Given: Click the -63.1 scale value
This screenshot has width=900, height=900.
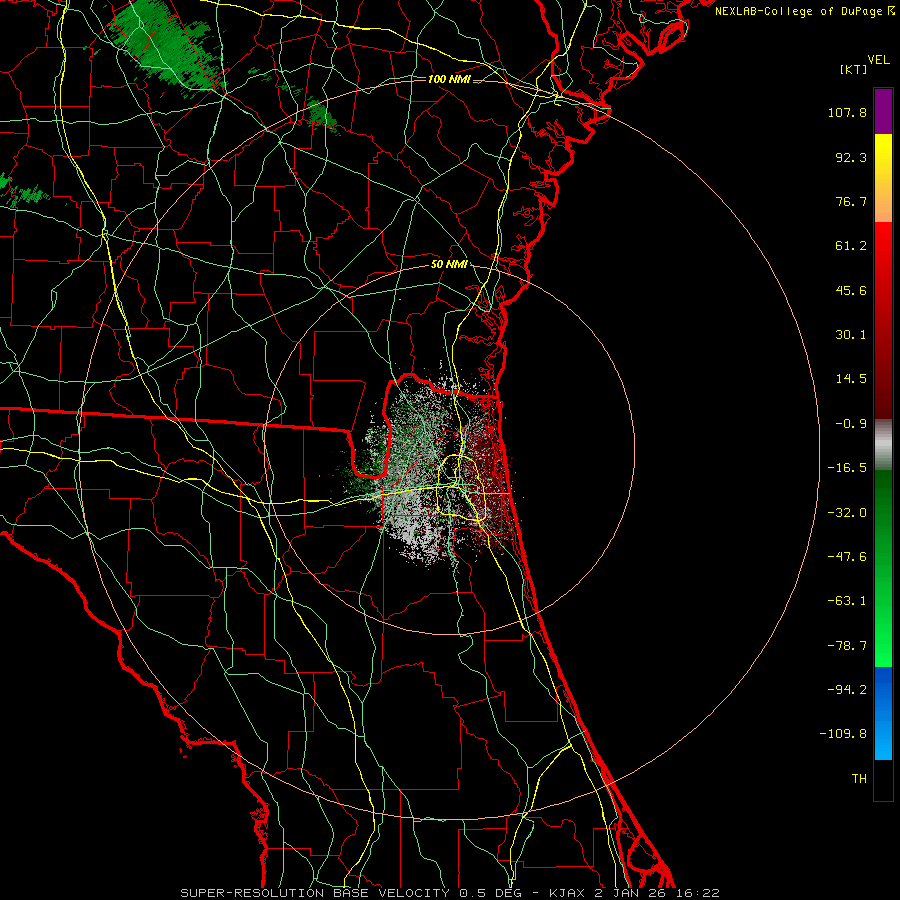Looking at the screenshot, I should click(x=847, y=601).
